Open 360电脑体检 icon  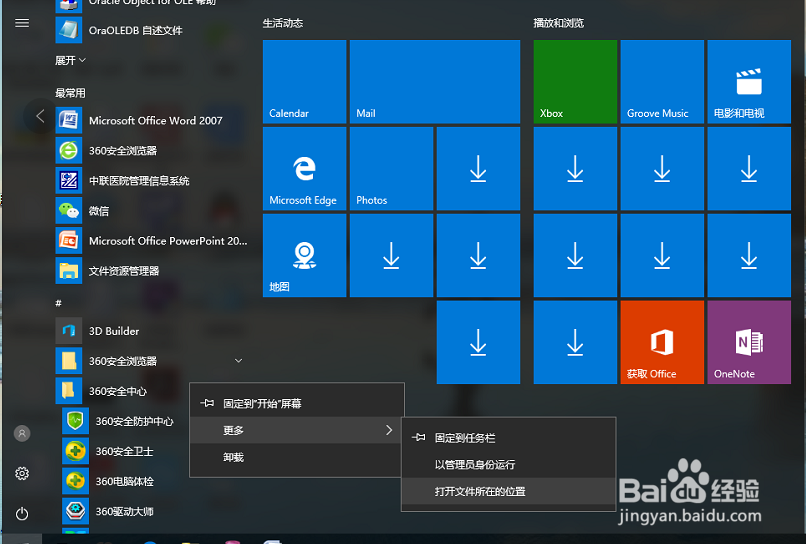[x=75, y=481]
